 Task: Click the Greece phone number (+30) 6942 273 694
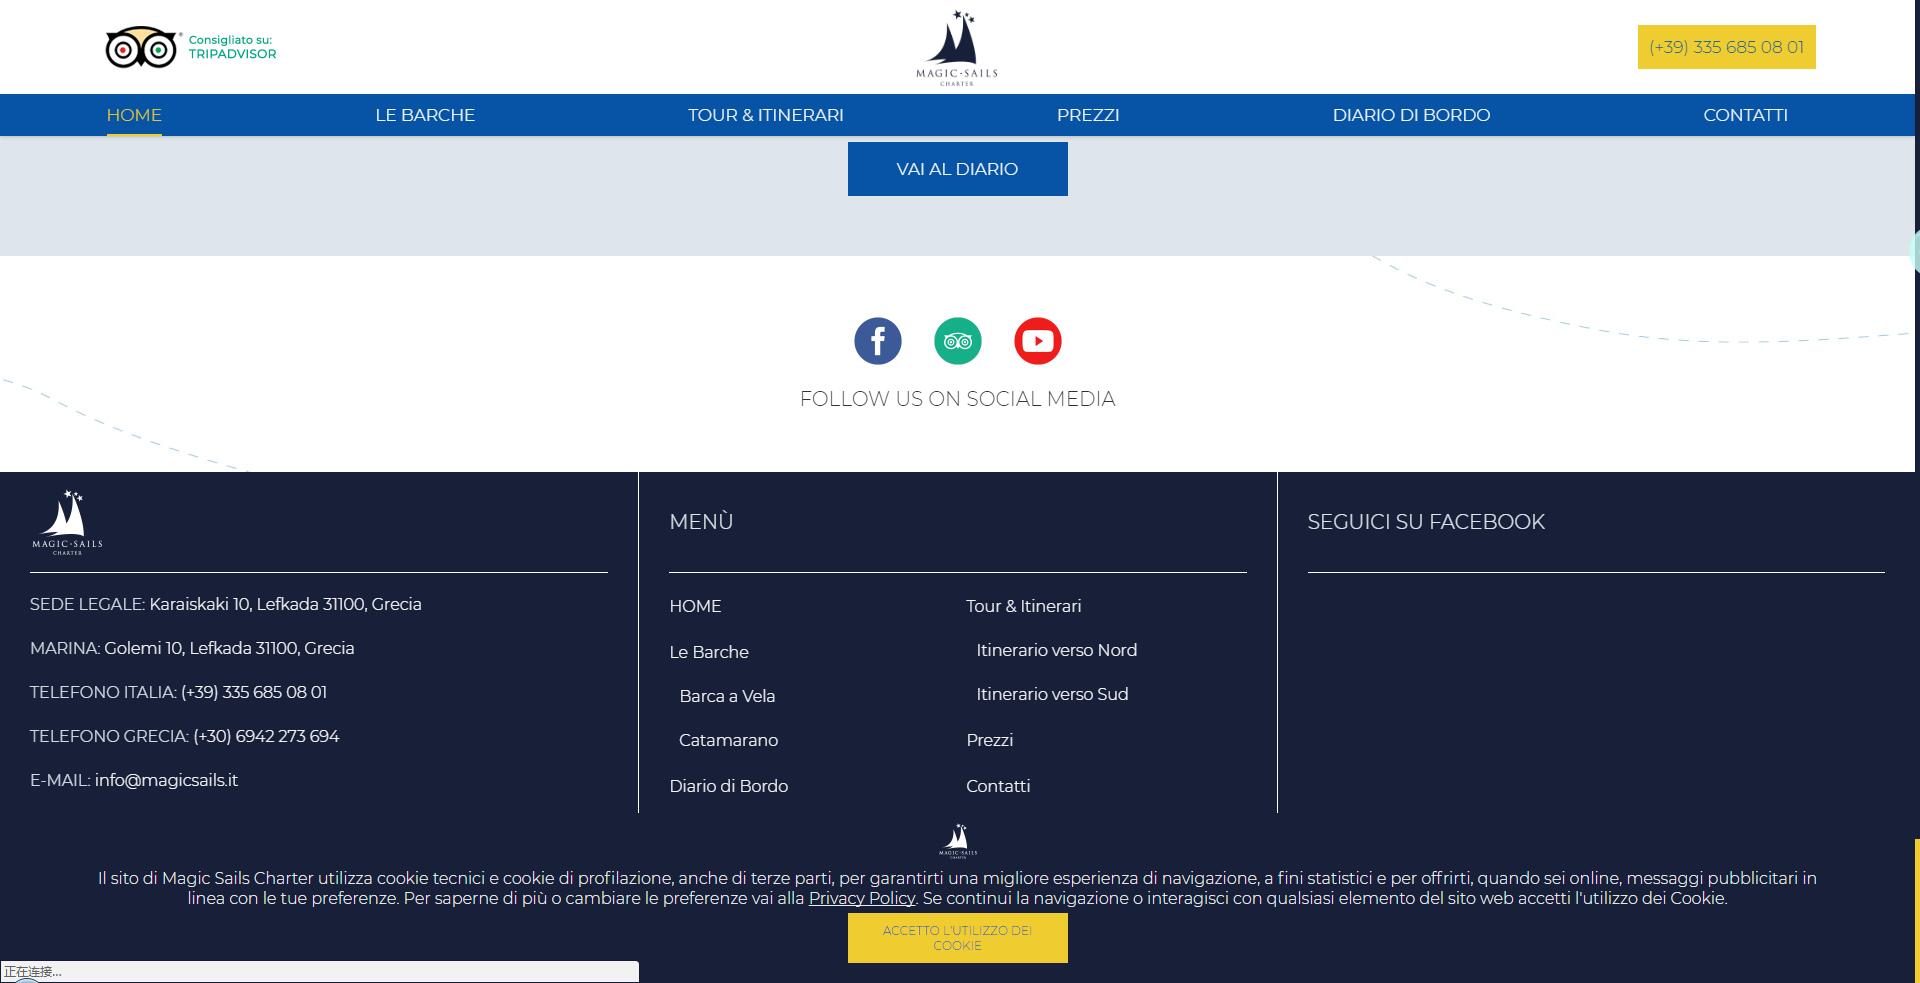click(x=266, y=736)
